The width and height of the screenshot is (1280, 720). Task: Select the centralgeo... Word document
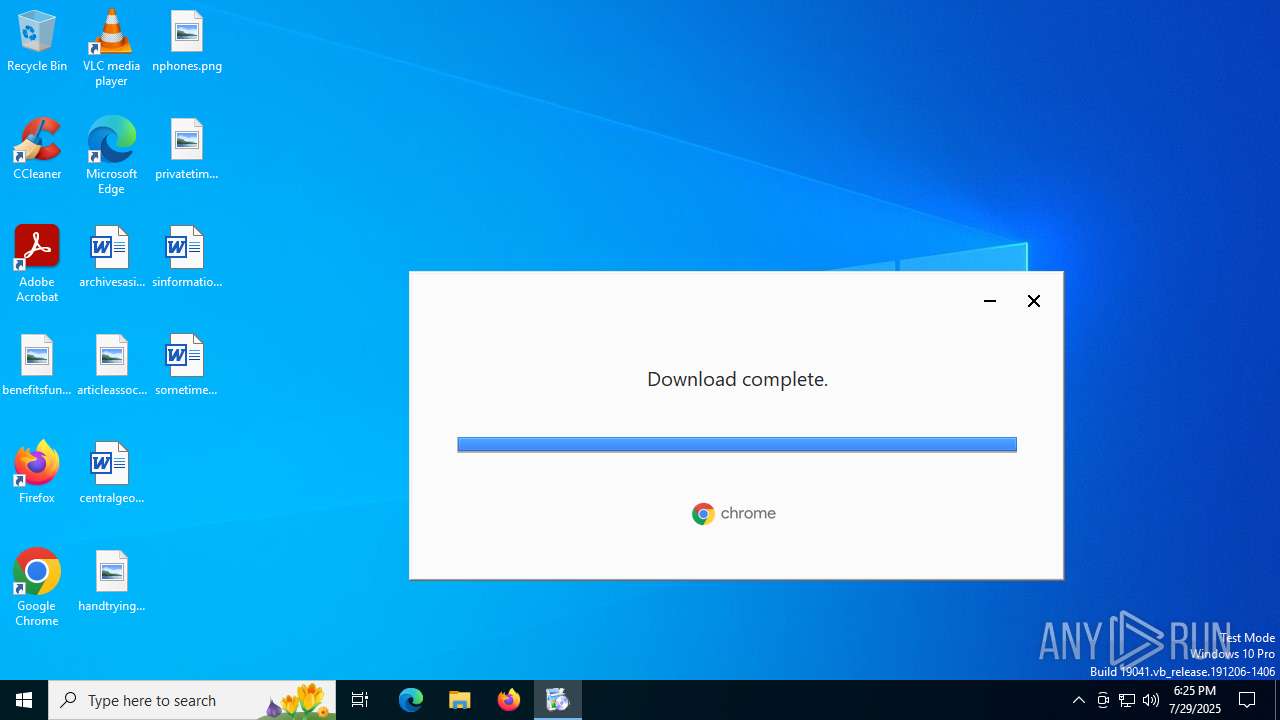tap(111, 473)
